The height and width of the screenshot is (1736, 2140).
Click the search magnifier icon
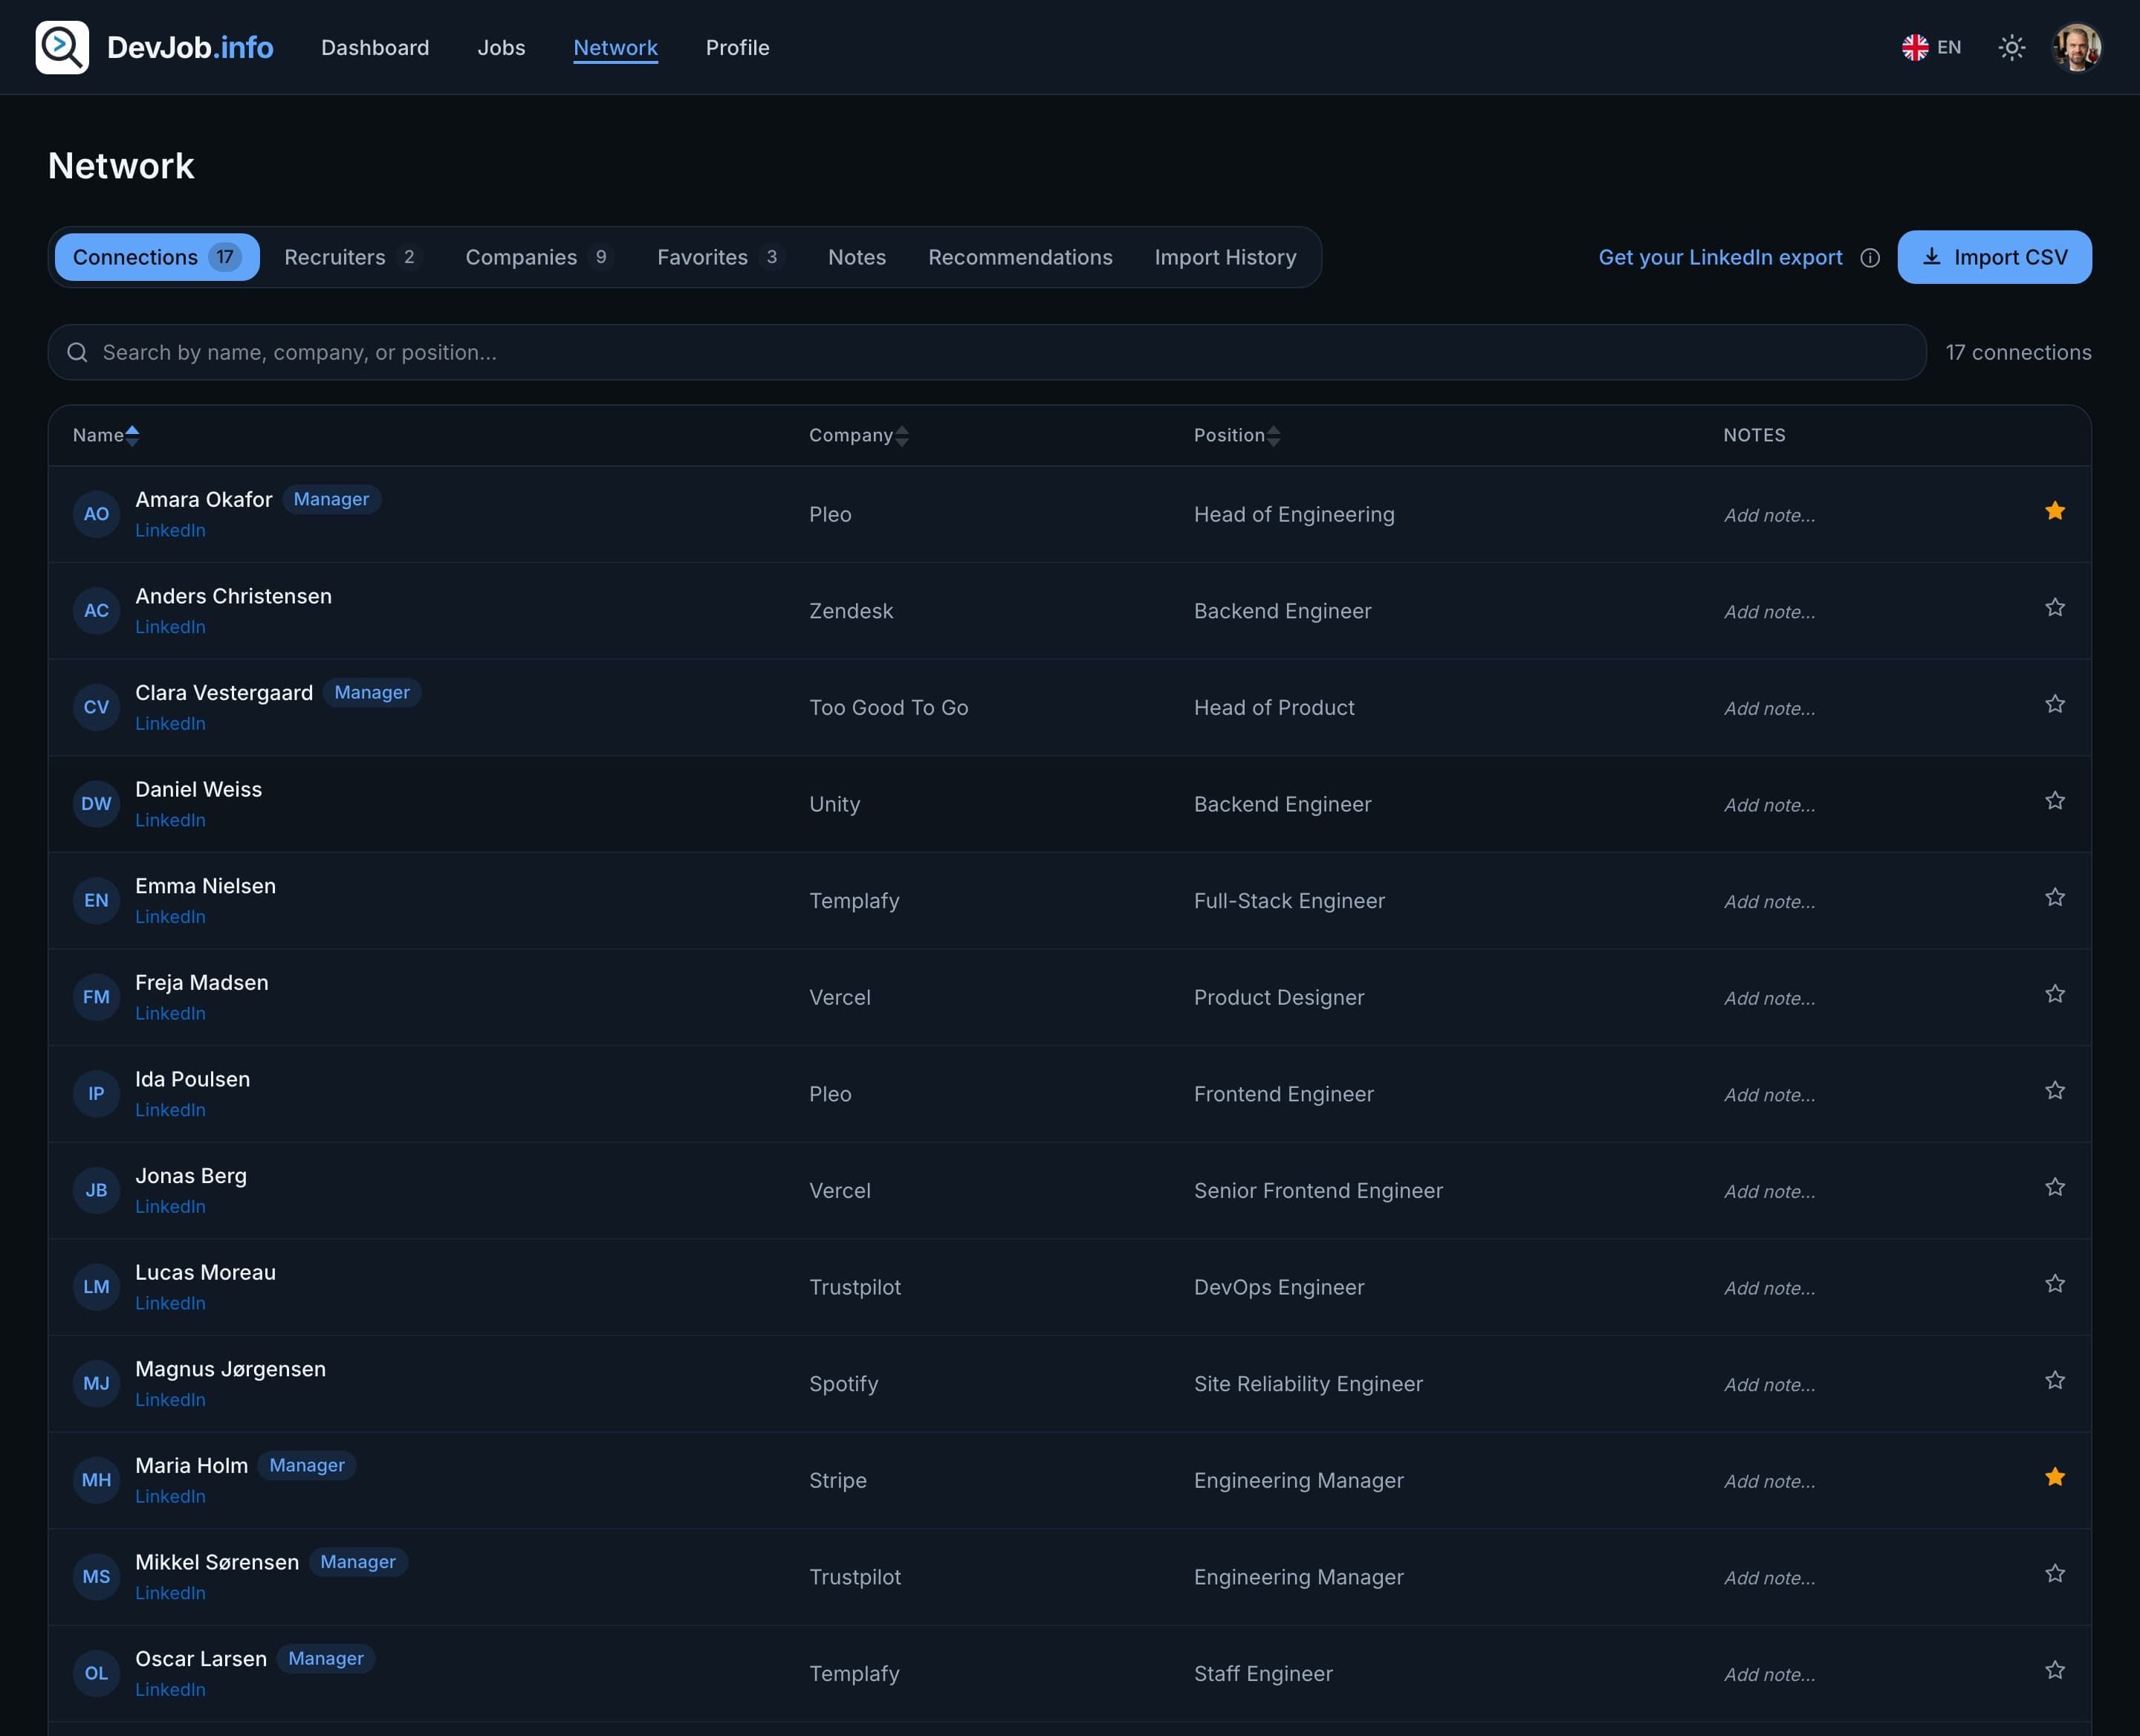pyautogui.click(x=77, y=352)
